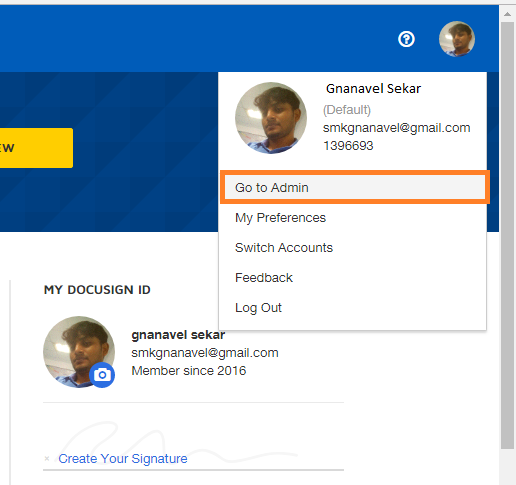Click the profile avatar in the header
The height and width of the screenshot is (485, 516).
pos(457,39)
